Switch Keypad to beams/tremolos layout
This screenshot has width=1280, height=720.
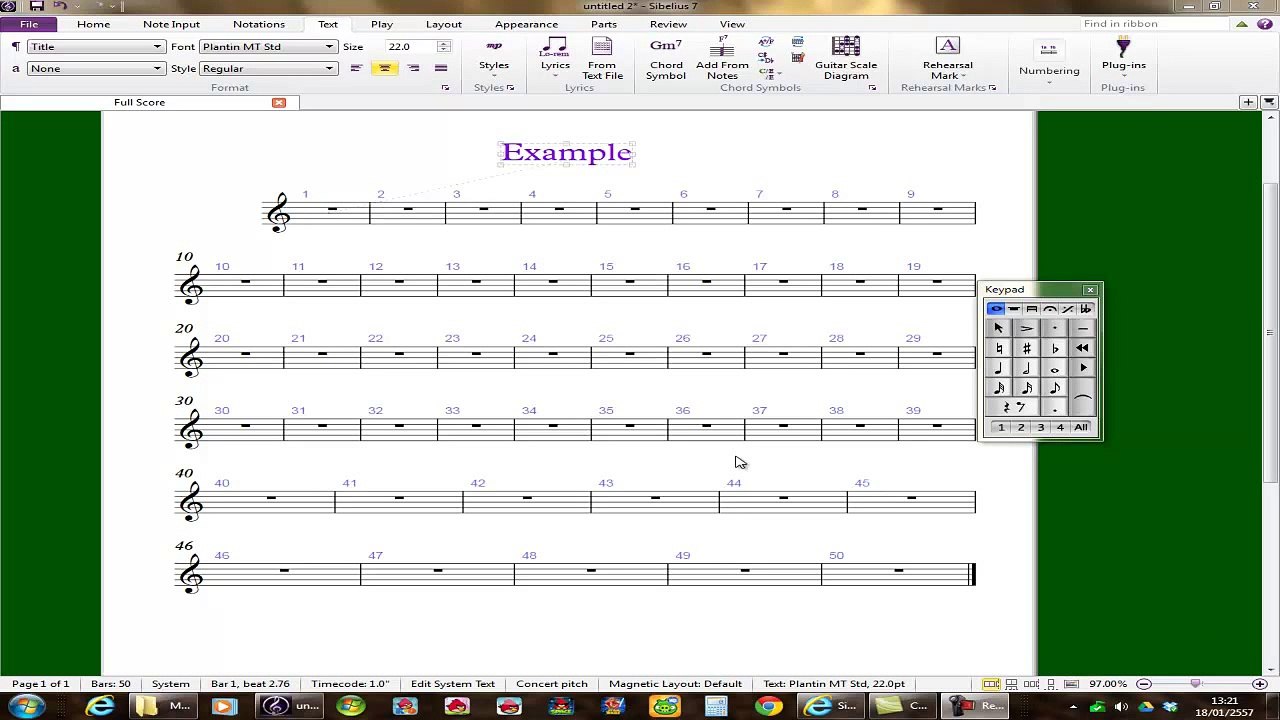click(1031, 309)
